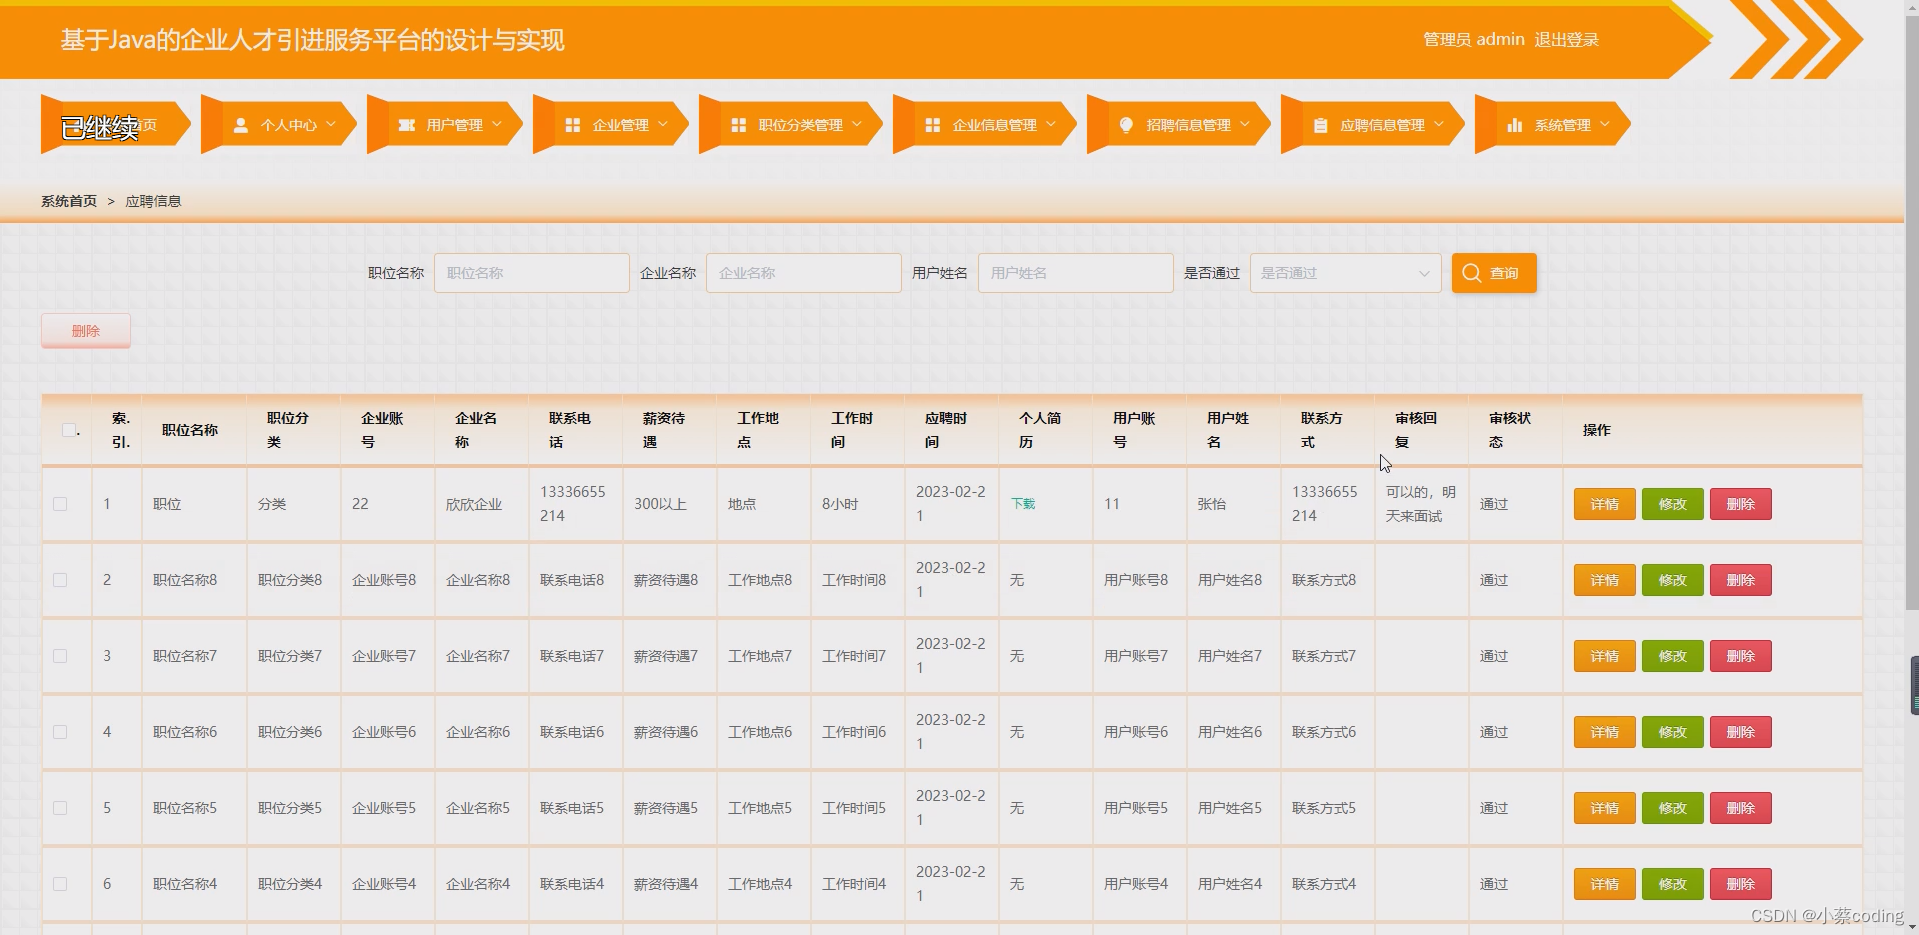1919x935 pixels.
Task: Click 修改 for the 职位名称5 row
Action: click(1672, 808)
